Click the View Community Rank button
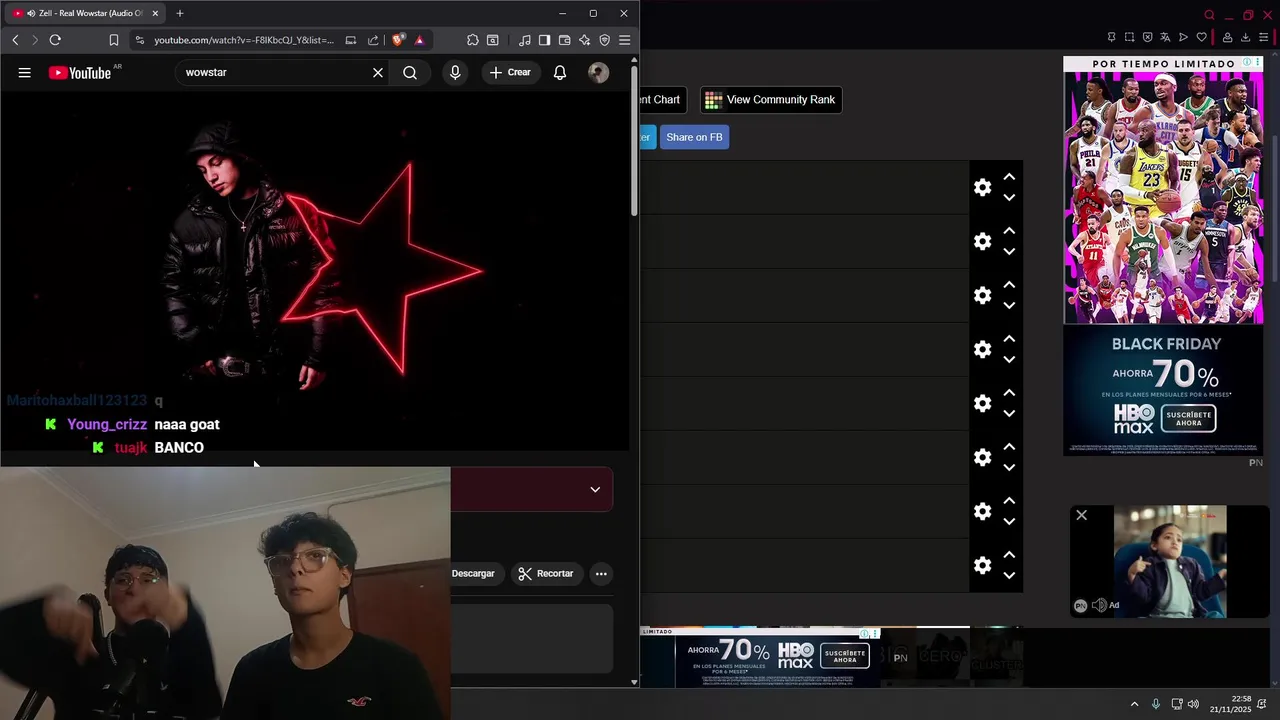The height and width of the screenshot is (720, 1280). pyautogui.click(x=770, y=100)
